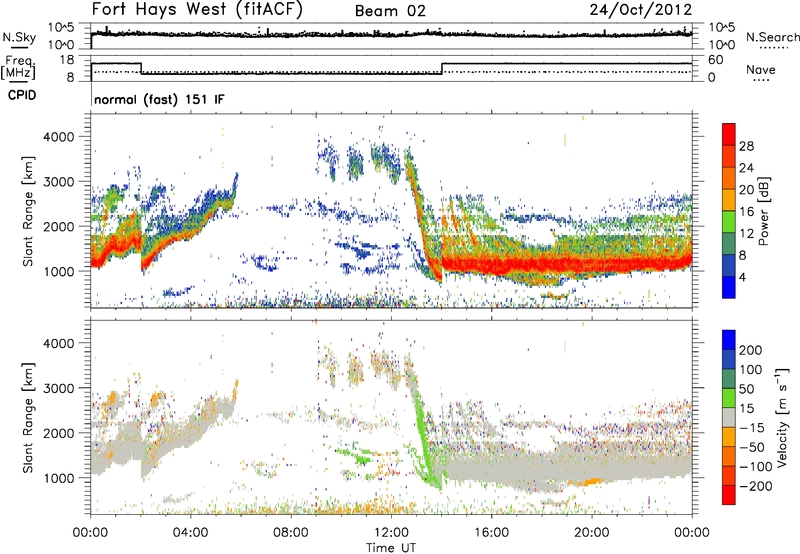Click the 'N.Sky' legend label
This screenshot has height=554, width=800.
19,37
